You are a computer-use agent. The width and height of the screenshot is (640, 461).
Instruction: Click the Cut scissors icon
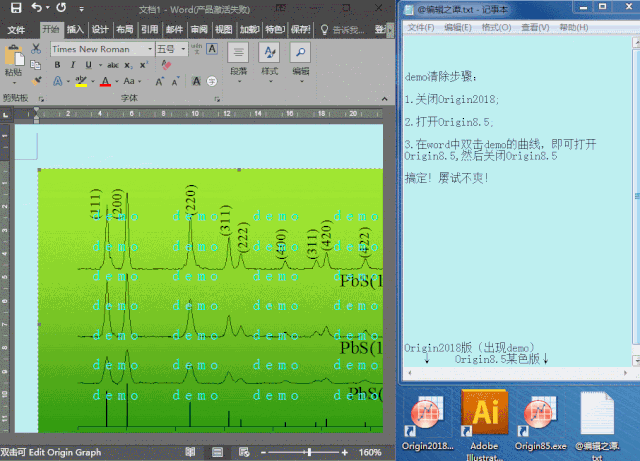36,49
